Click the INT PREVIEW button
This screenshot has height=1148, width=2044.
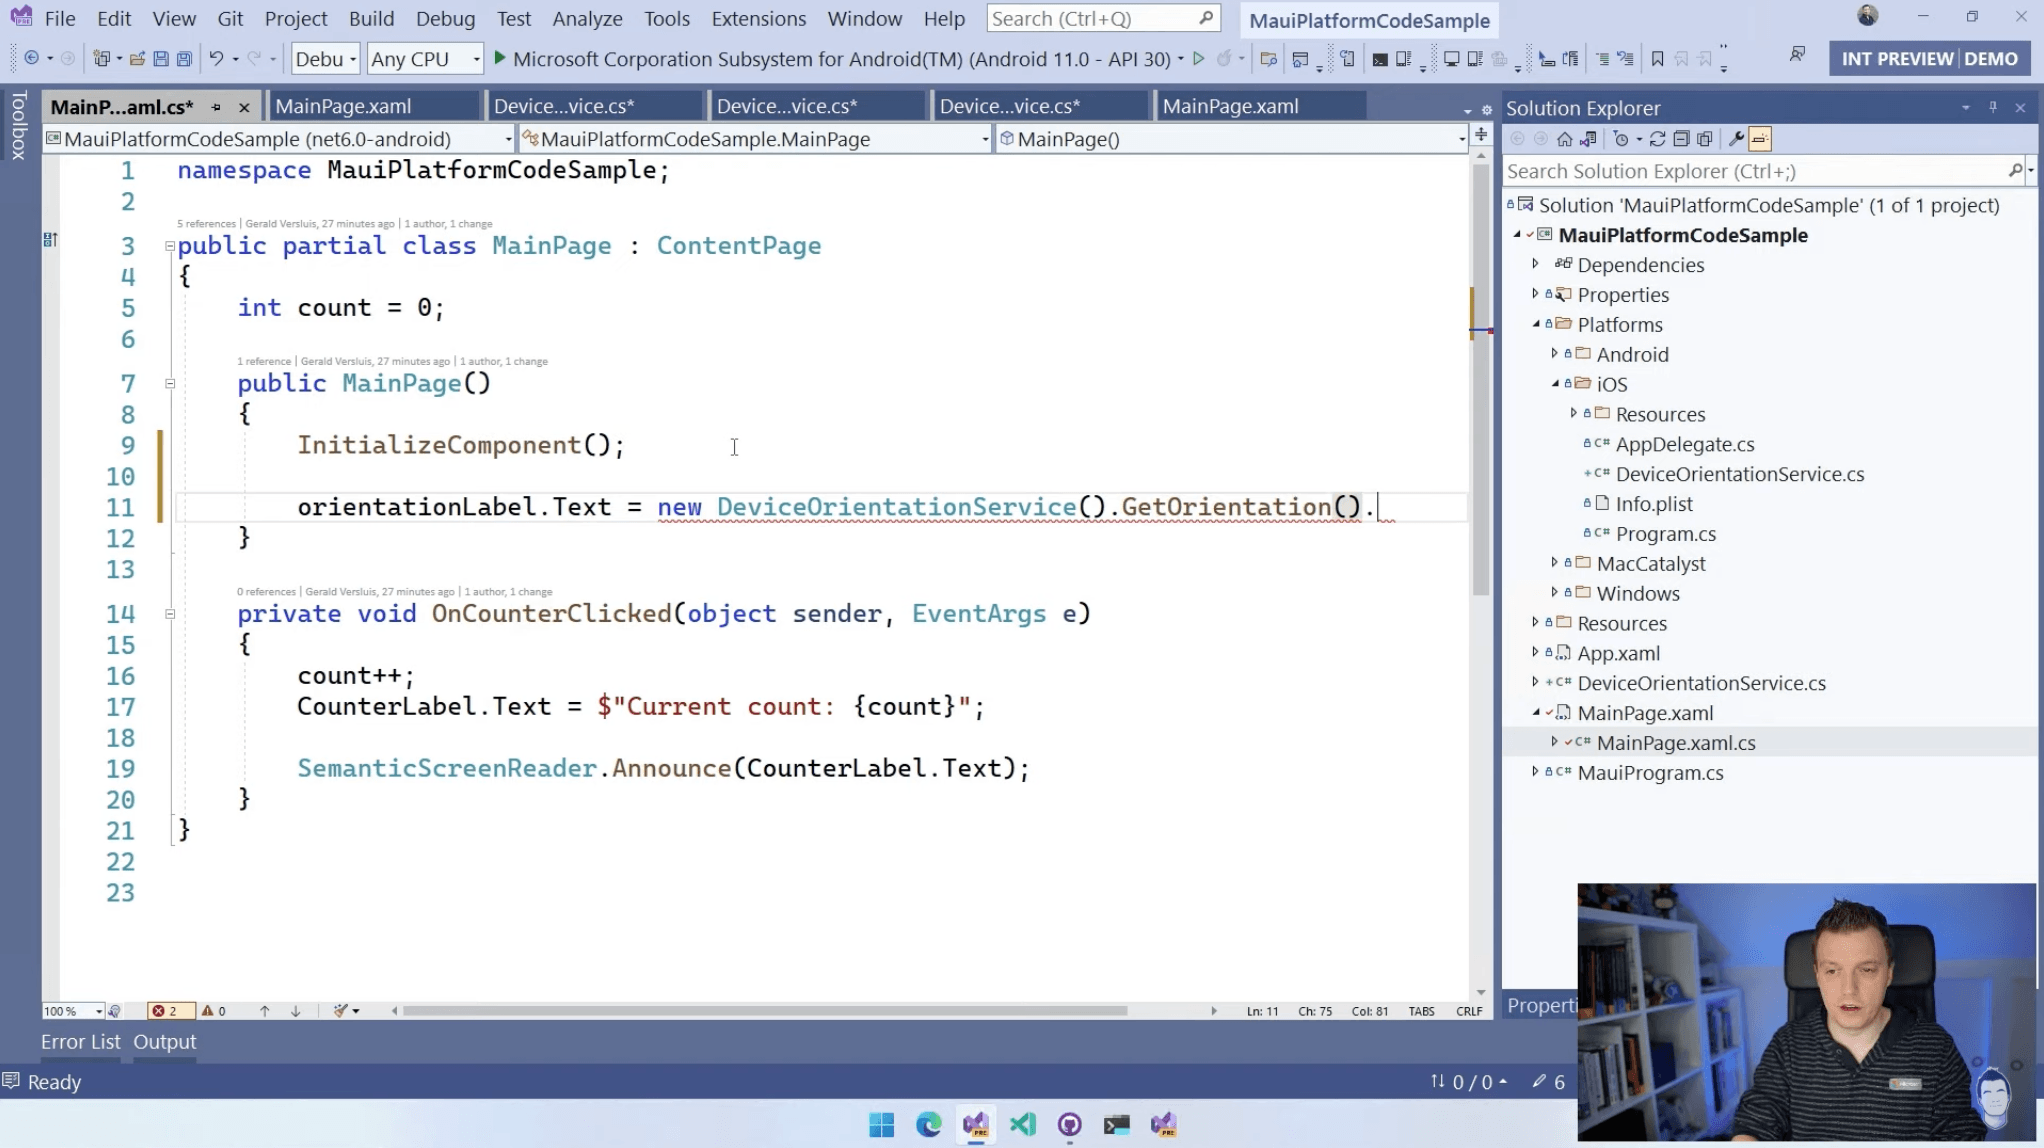click(1896, 59)
